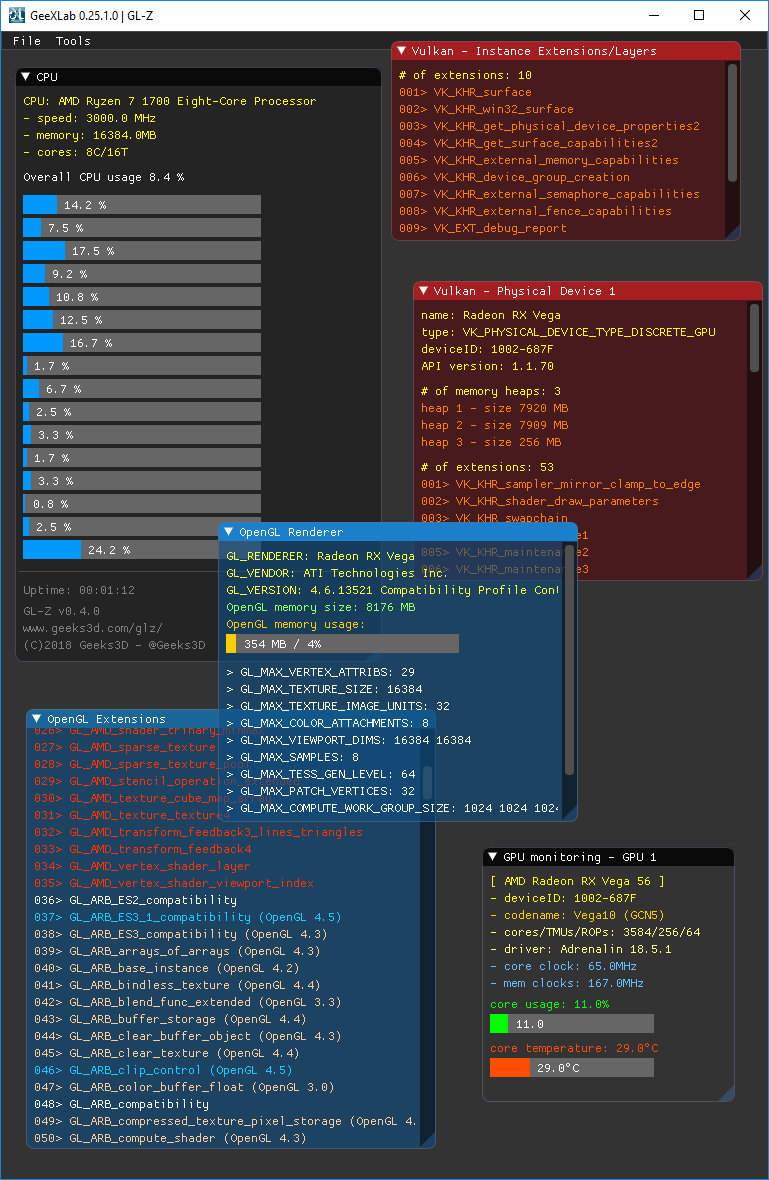Viewport: 769px width, 1180px height.
Task: Open the File menu
Action: 27,41
